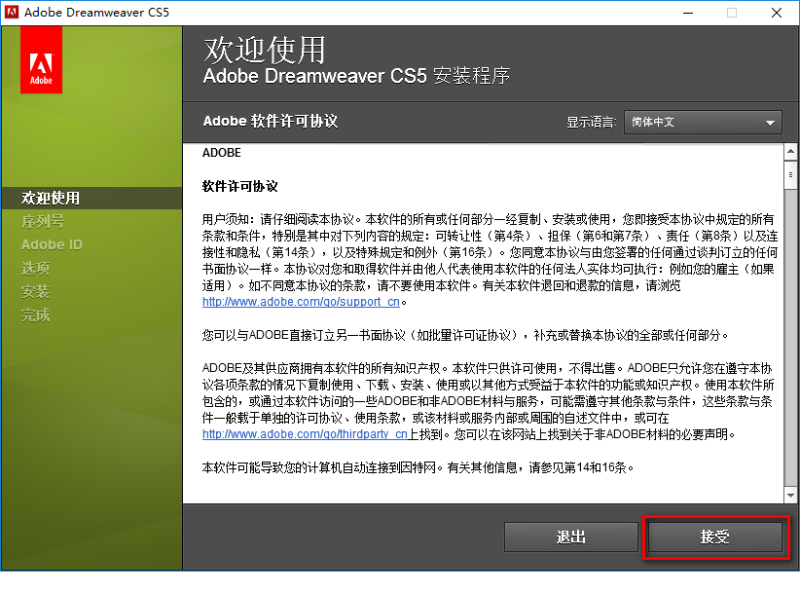Select the Adobe ID step
The width and height of the screenshot is (800, 593).
[51, 244]
